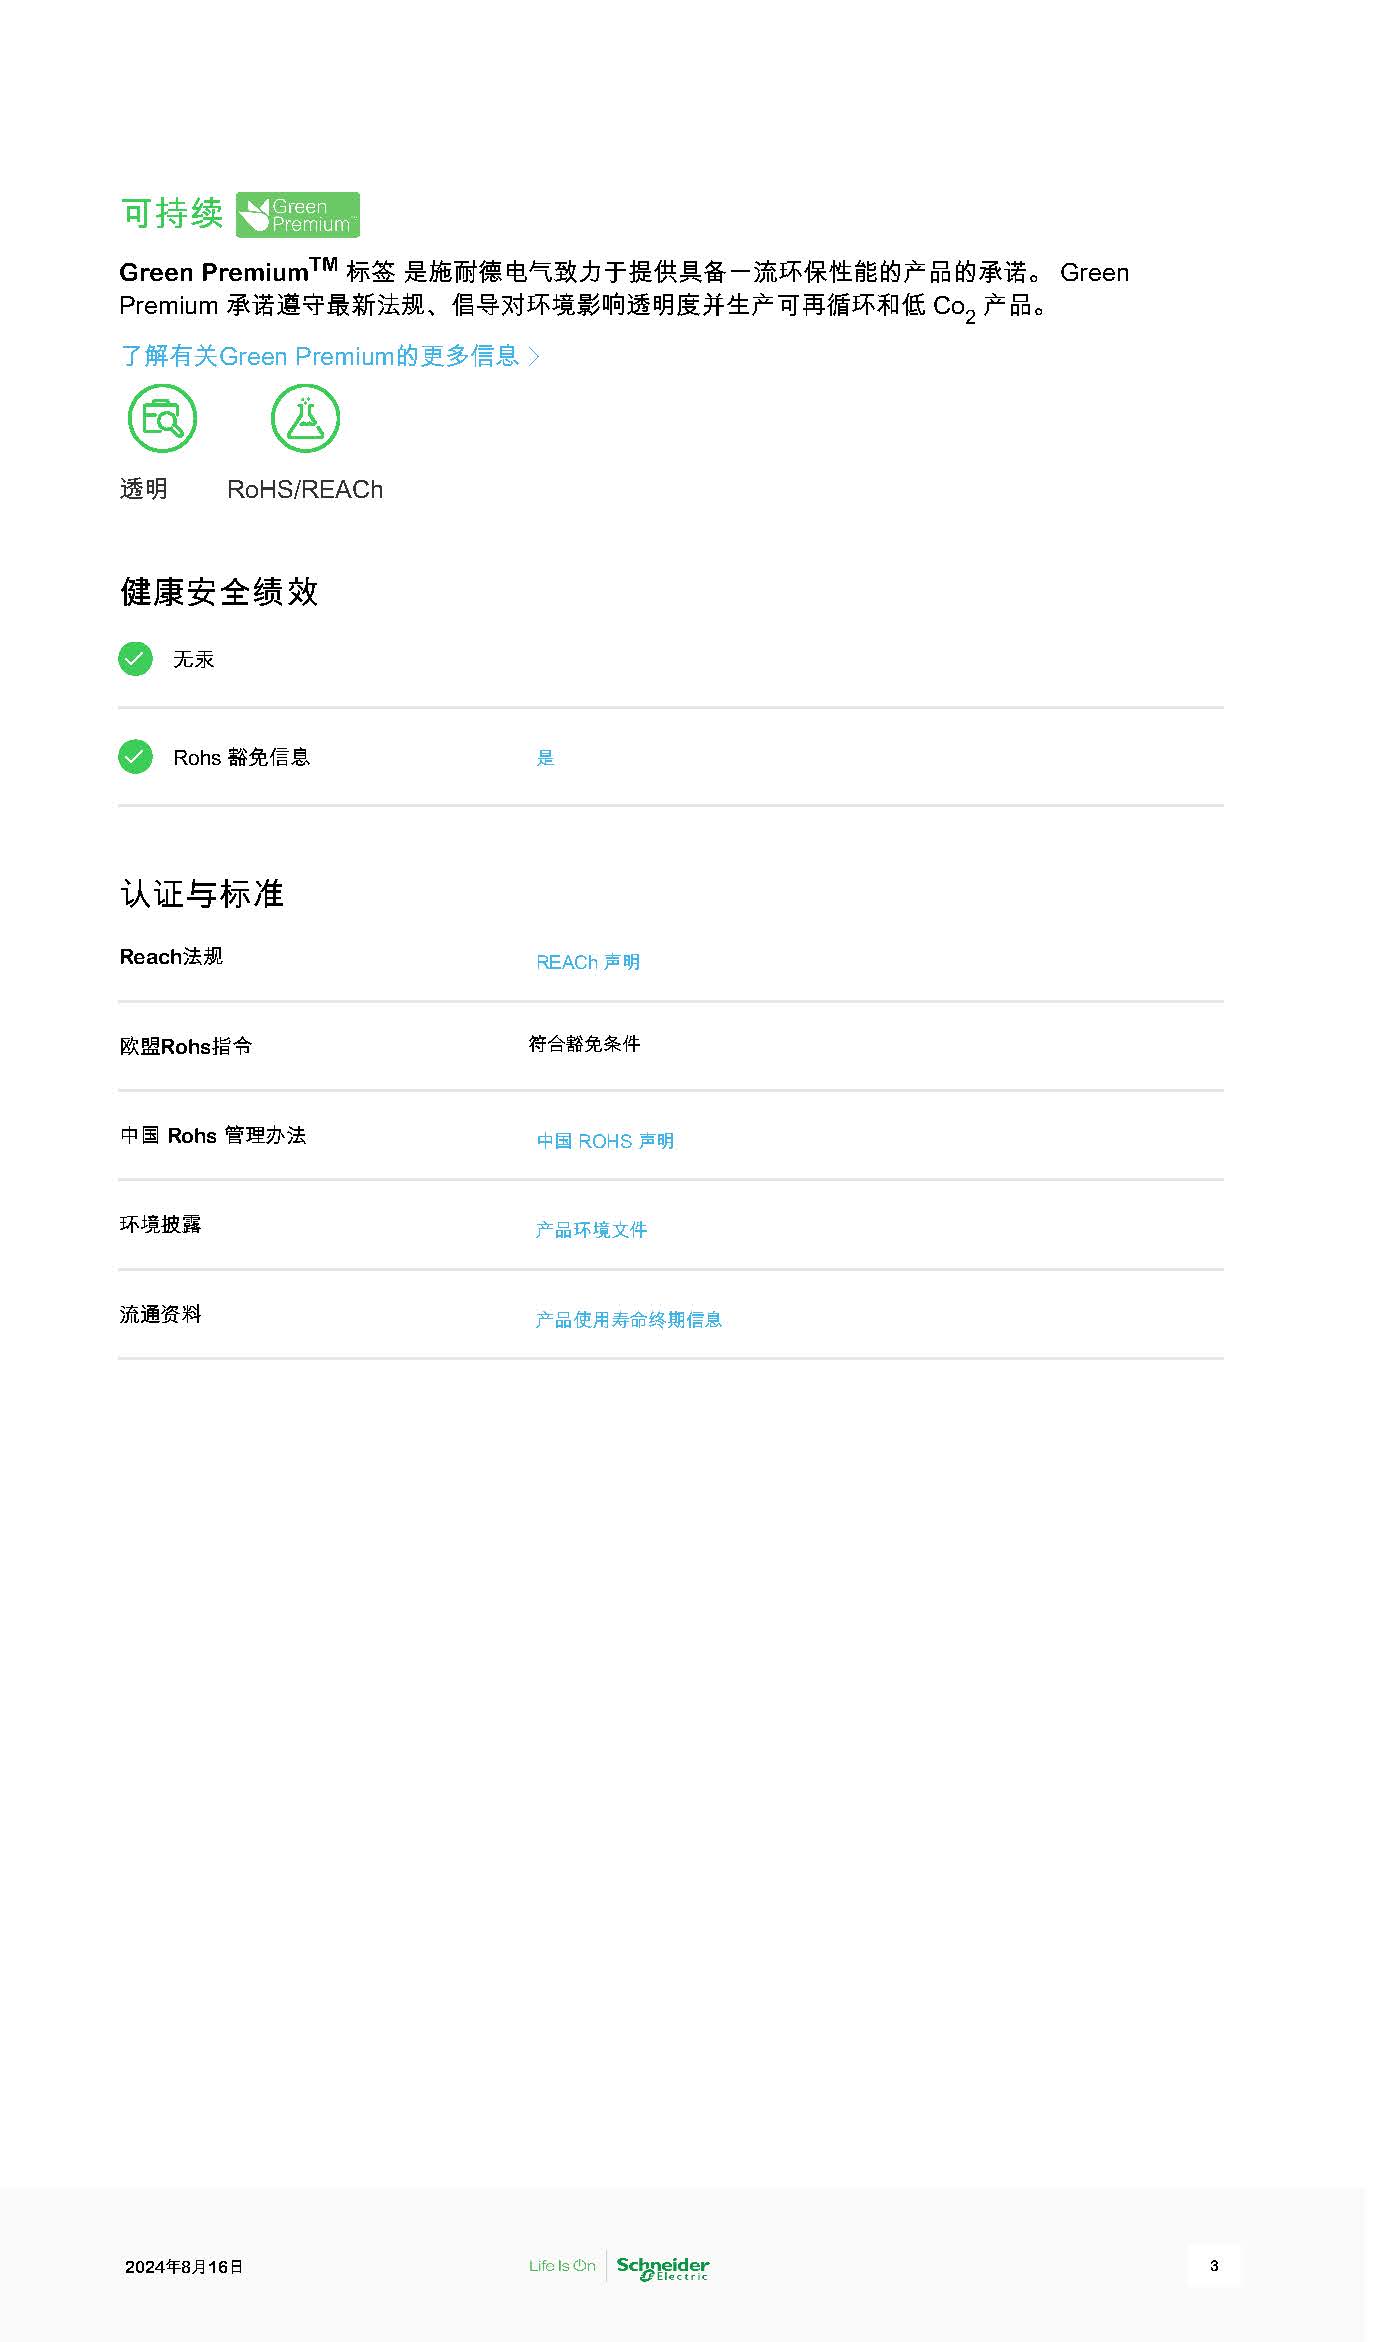Click the 可持续 section heading
The image size is (1395, 2342).
[x=171, y=213]
